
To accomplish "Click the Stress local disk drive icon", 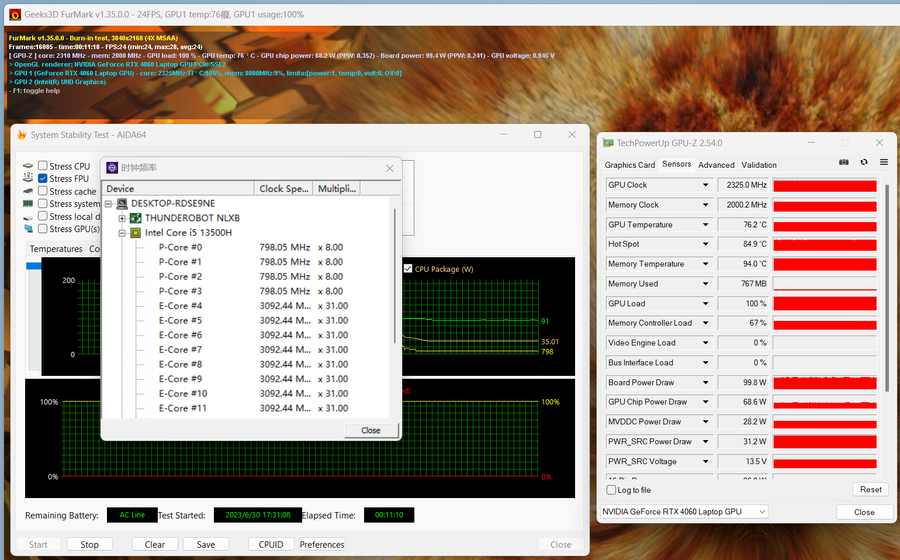I will pyautogui.click(x=28, y=217).
